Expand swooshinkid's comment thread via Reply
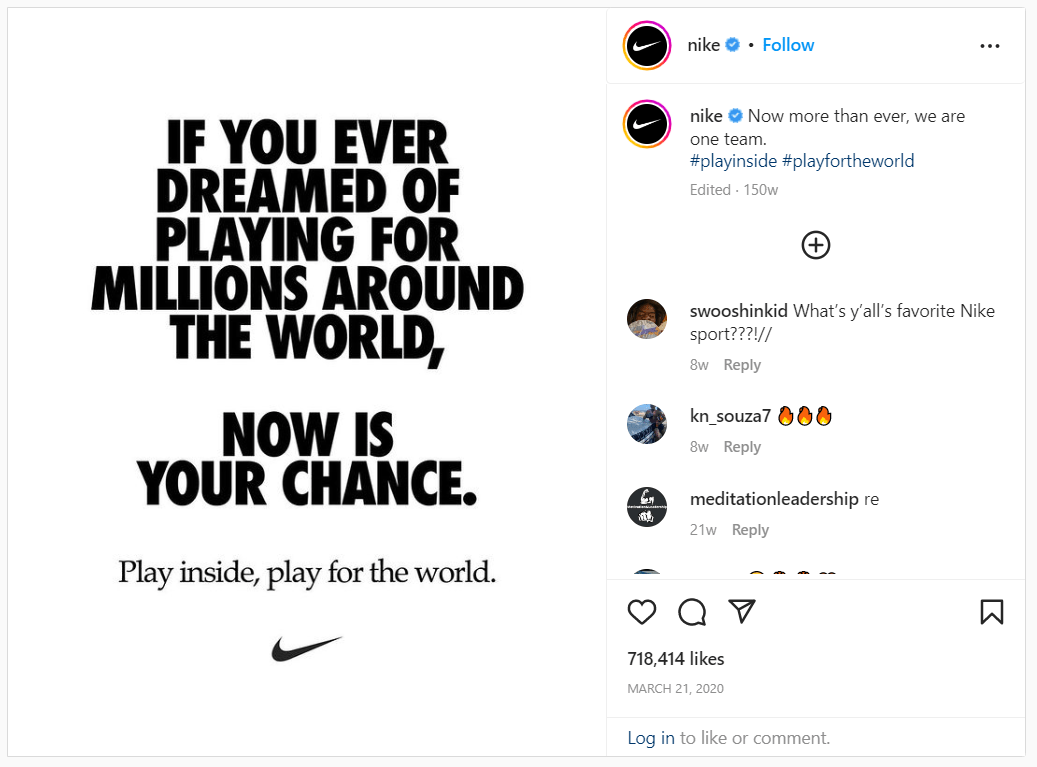This screenshot has width=1037, height=767. tap(742, 364)
